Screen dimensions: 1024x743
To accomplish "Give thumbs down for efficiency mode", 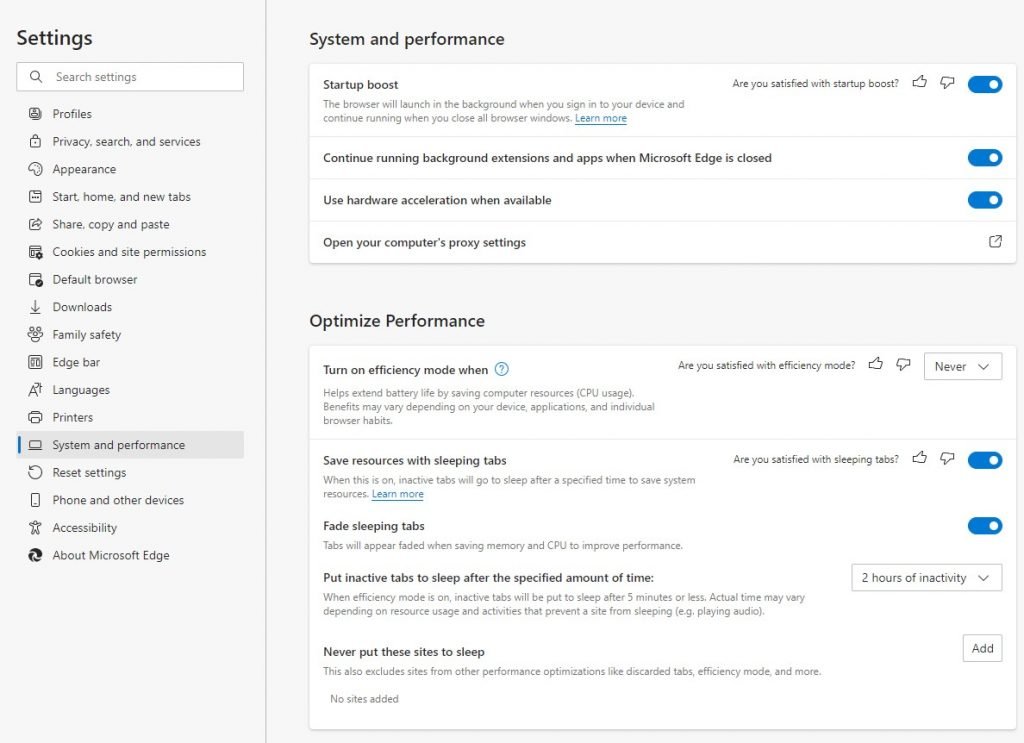I will tap(903, 364).
